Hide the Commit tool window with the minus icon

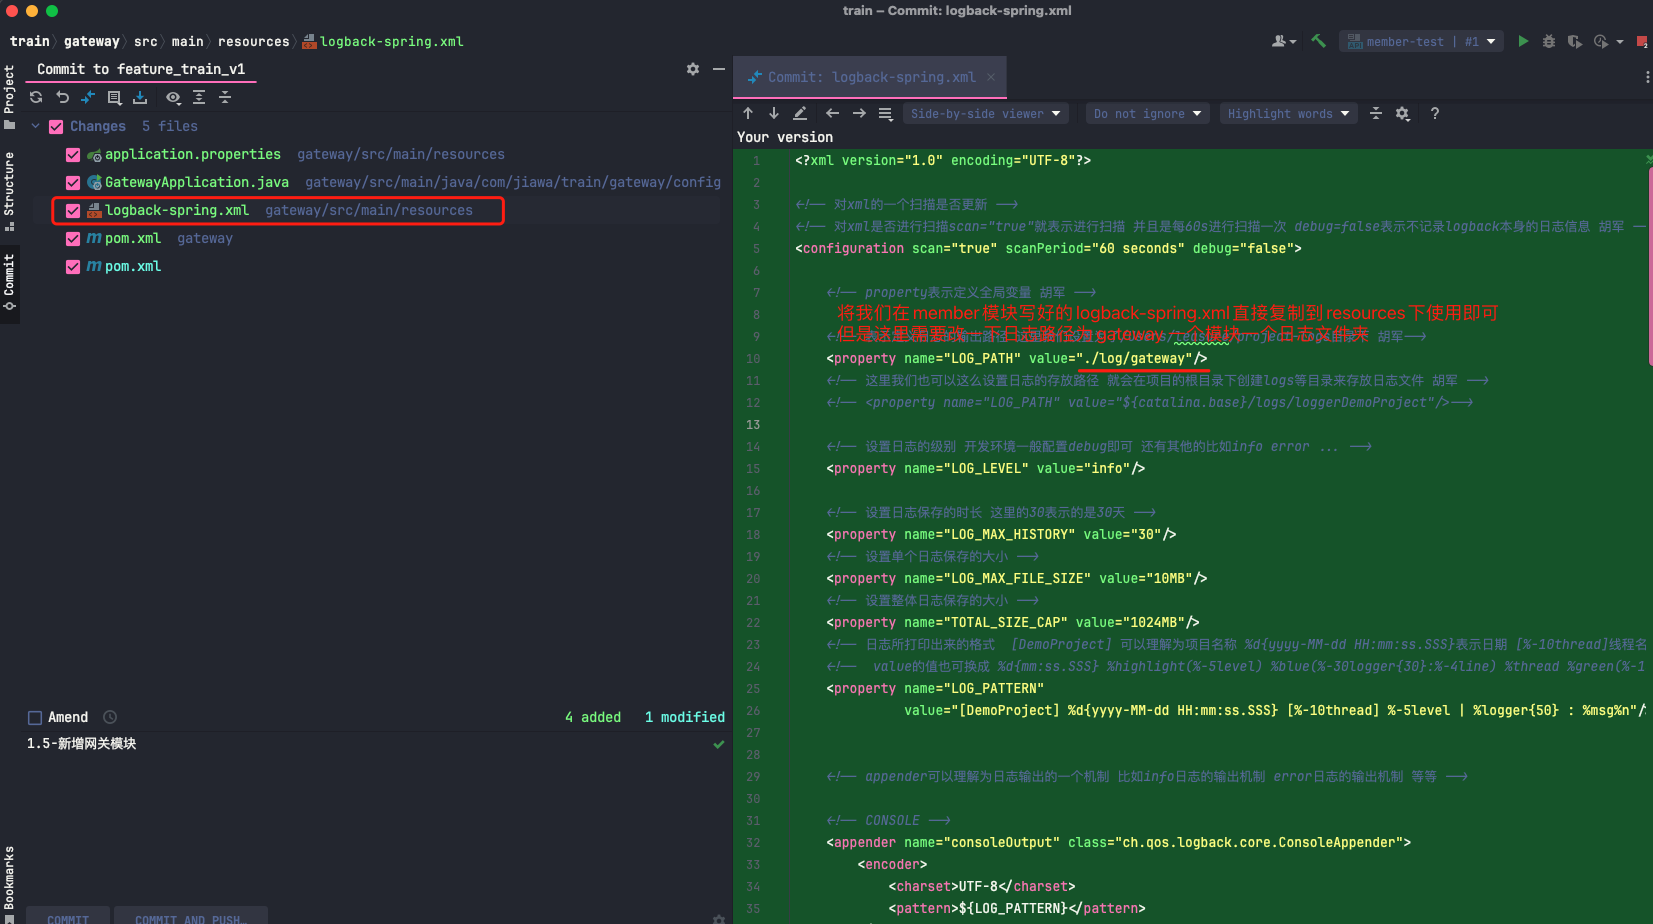718,69
